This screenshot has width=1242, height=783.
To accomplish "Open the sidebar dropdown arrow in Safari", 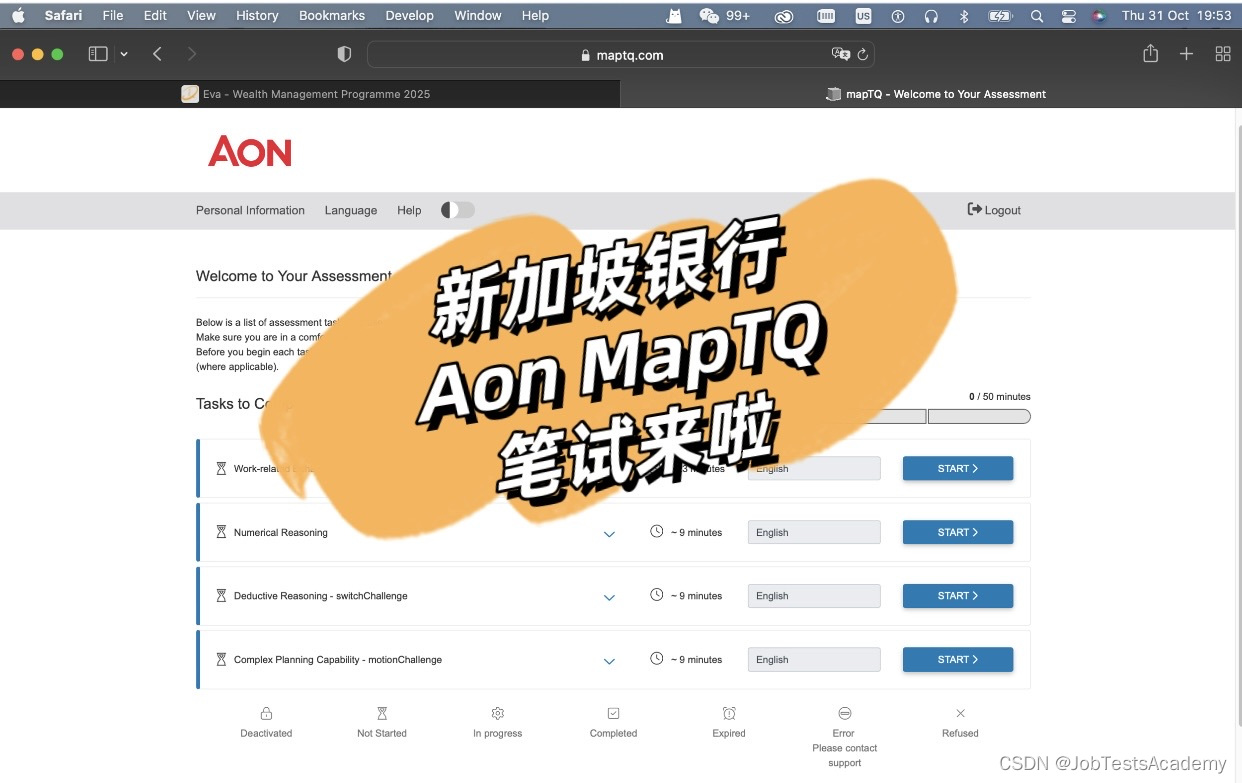I will point(124,55).
